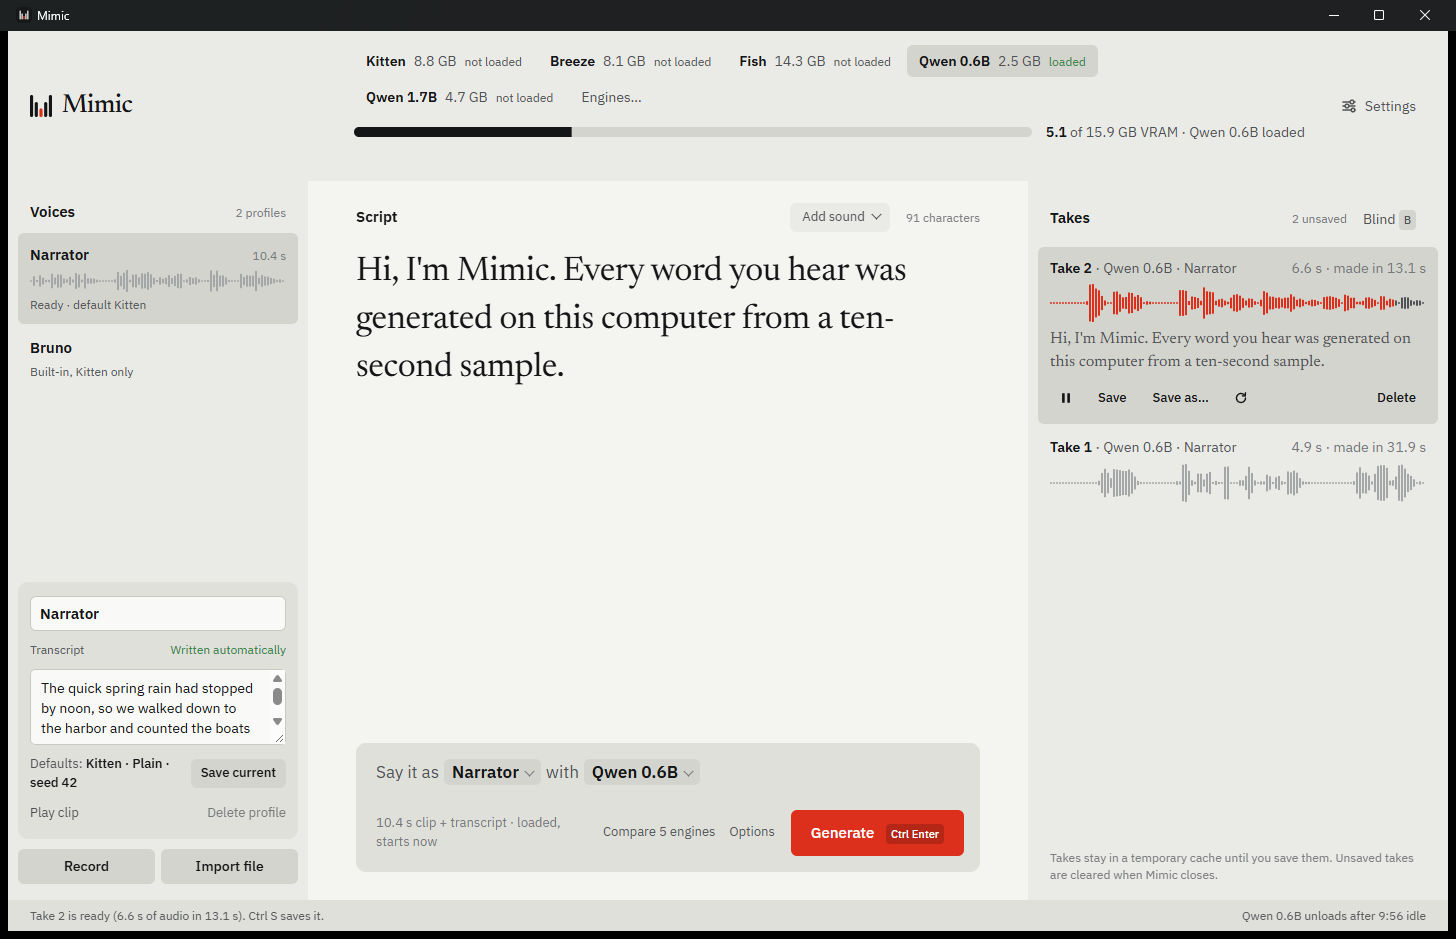Click the Narrator profile name field
This screenshot has width=1456, height=939.
pos(158,614)
